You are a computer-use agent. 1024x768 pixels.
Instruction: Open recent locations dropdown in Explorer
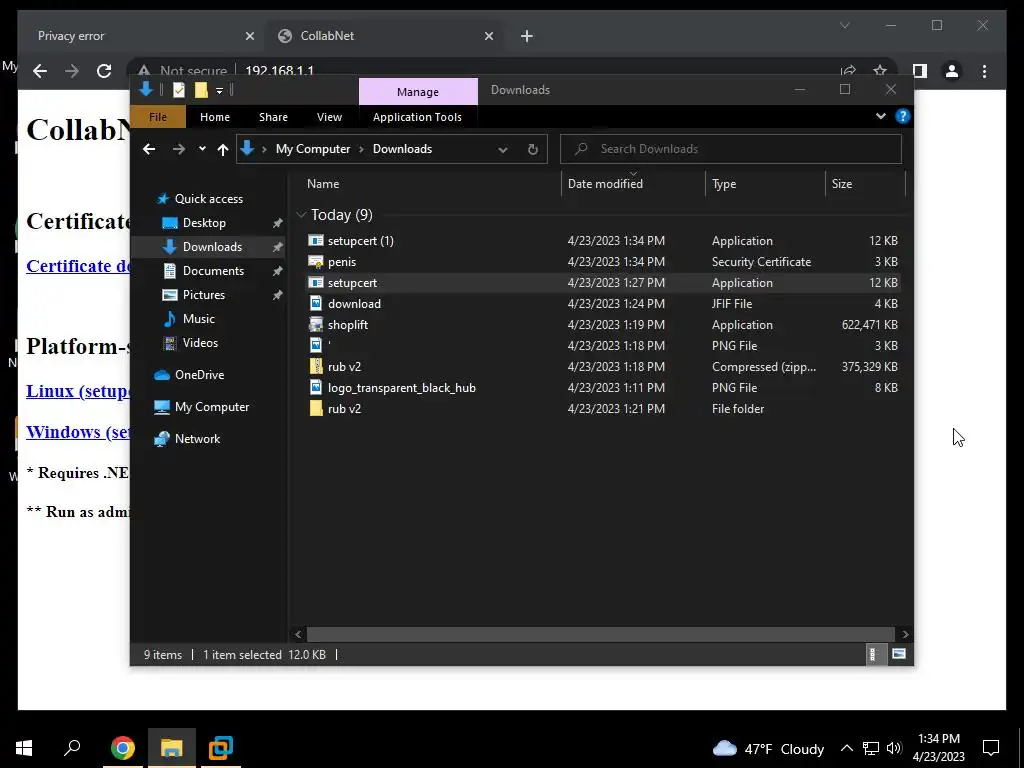tap(202, 149)
